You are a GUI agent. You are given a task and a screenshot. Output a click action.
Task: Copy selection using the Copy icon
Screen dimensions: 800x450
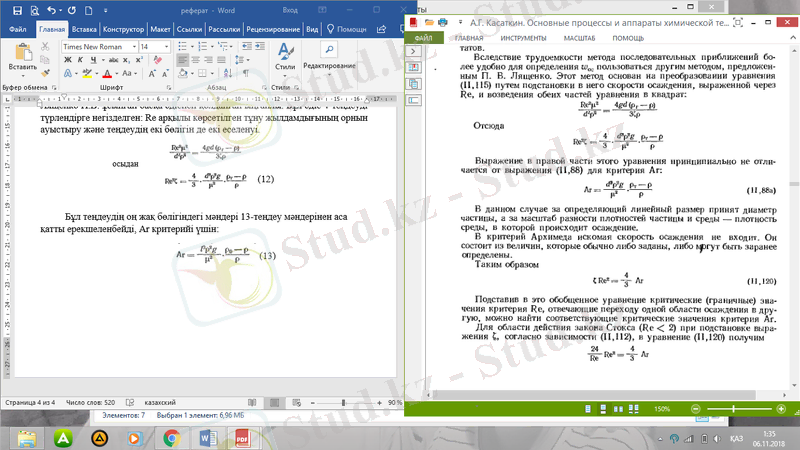(x=45, y=60)
